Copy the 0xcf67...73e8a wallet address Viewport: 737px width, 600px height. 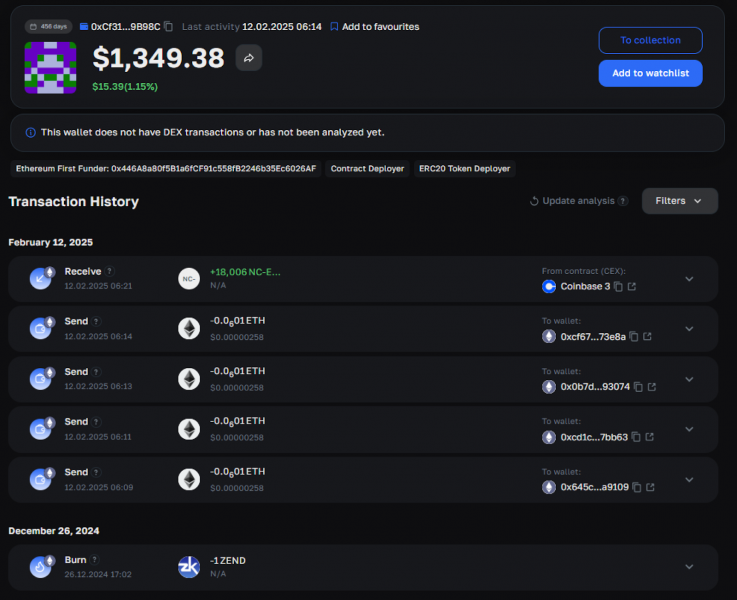click(634, 336)
